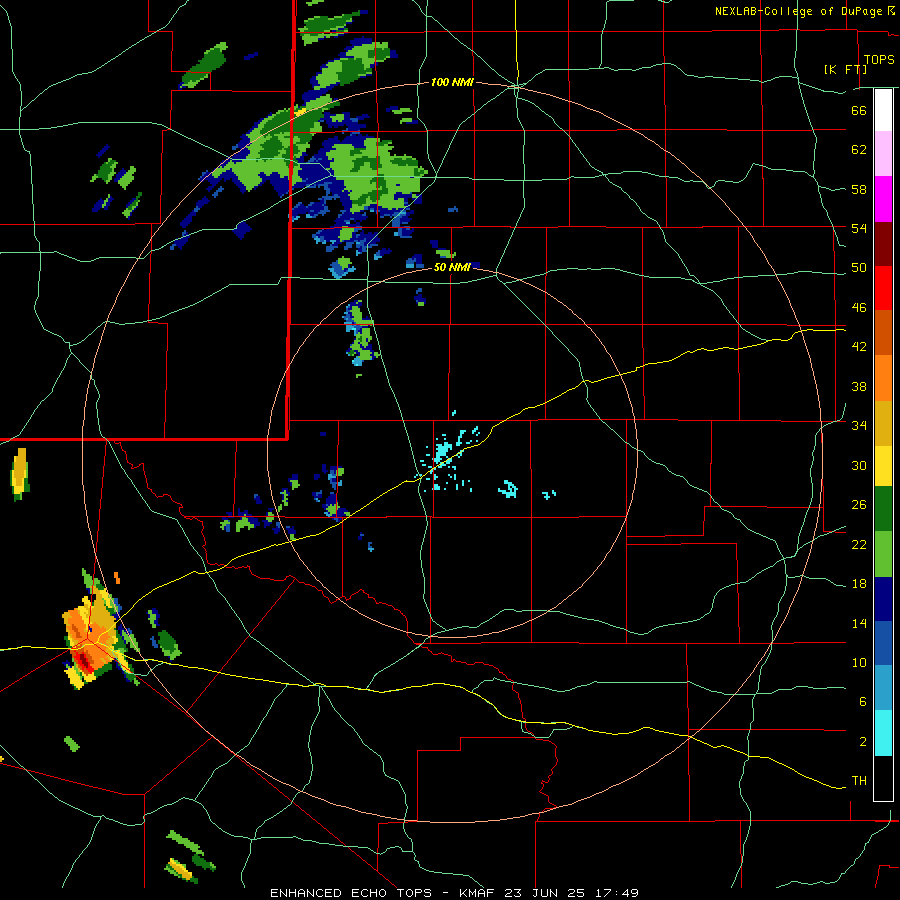Click the 50 legend value on color scale
This screenshot has width=900, height=900.
tap(859, 268)
